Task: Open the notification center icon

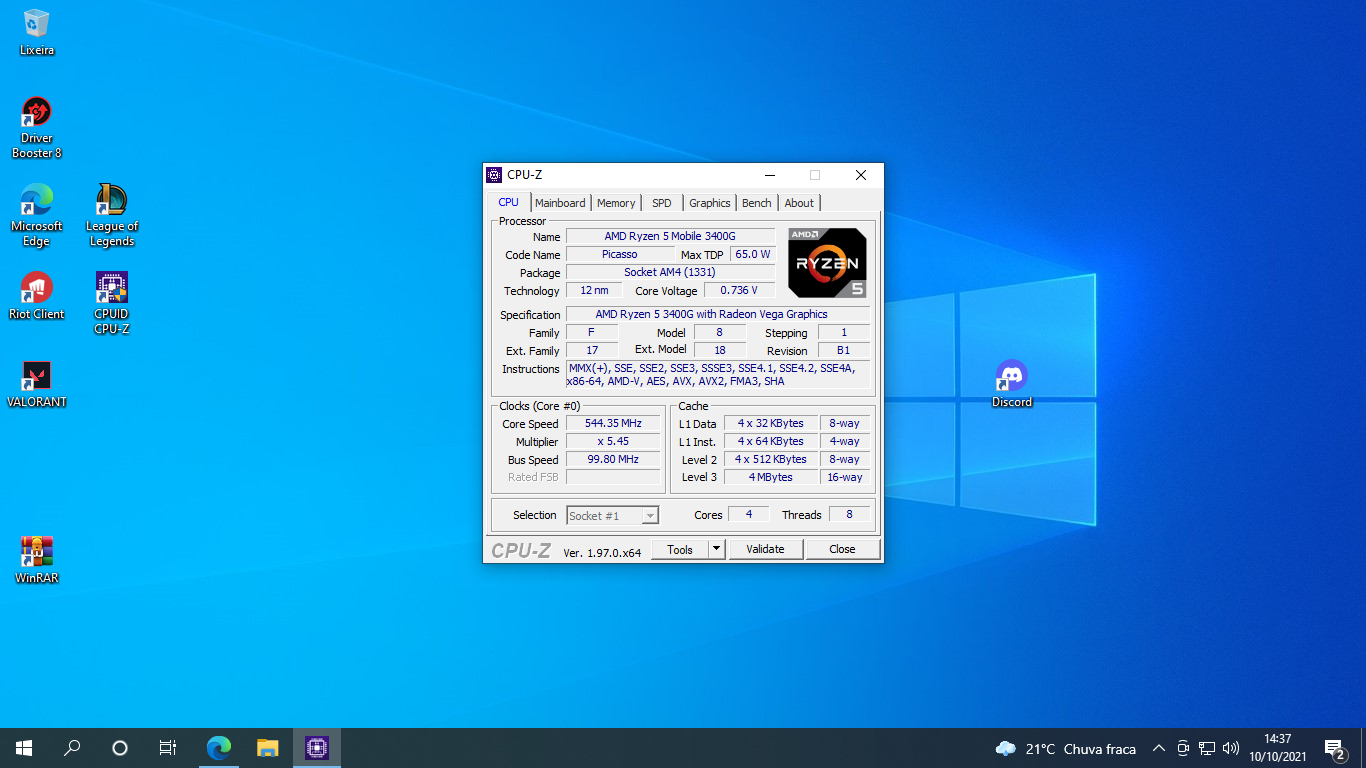Action: pyautogui.click(x=1334, y=748)
